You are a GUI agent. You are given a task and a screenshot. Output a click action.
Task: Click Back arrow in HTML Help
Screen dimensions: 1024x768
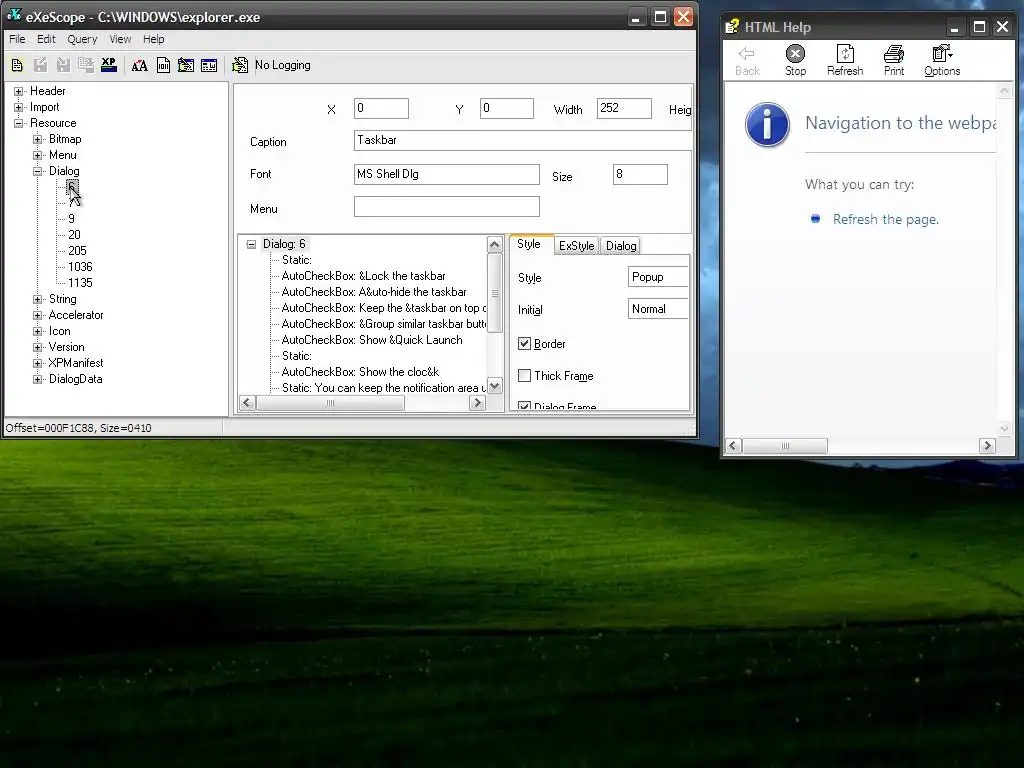pos(746,61)
